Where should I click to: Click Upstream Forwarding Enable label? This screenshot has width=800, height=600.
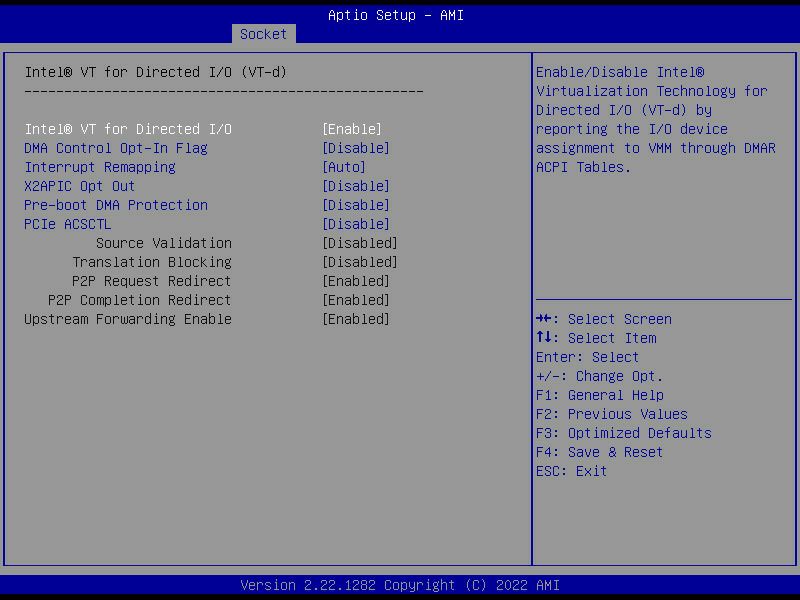click(128, 319)
